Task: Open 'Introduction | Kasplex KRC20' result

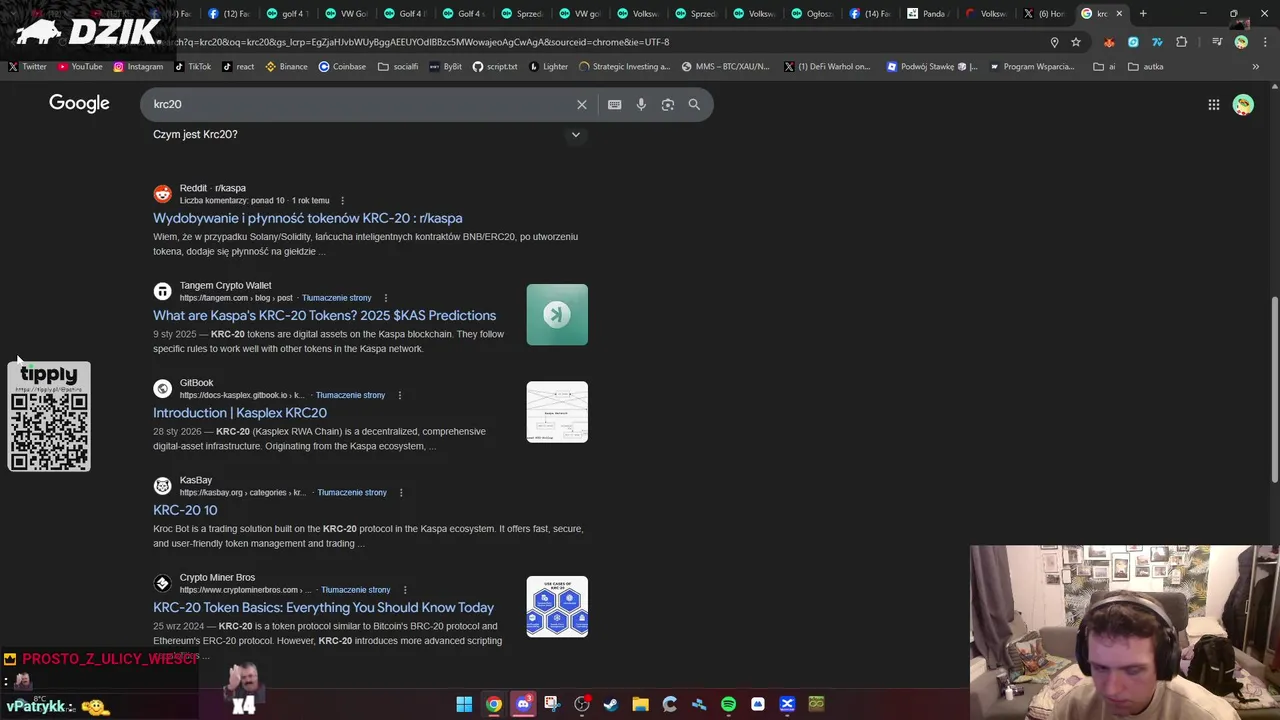Action: coord(240,412)
